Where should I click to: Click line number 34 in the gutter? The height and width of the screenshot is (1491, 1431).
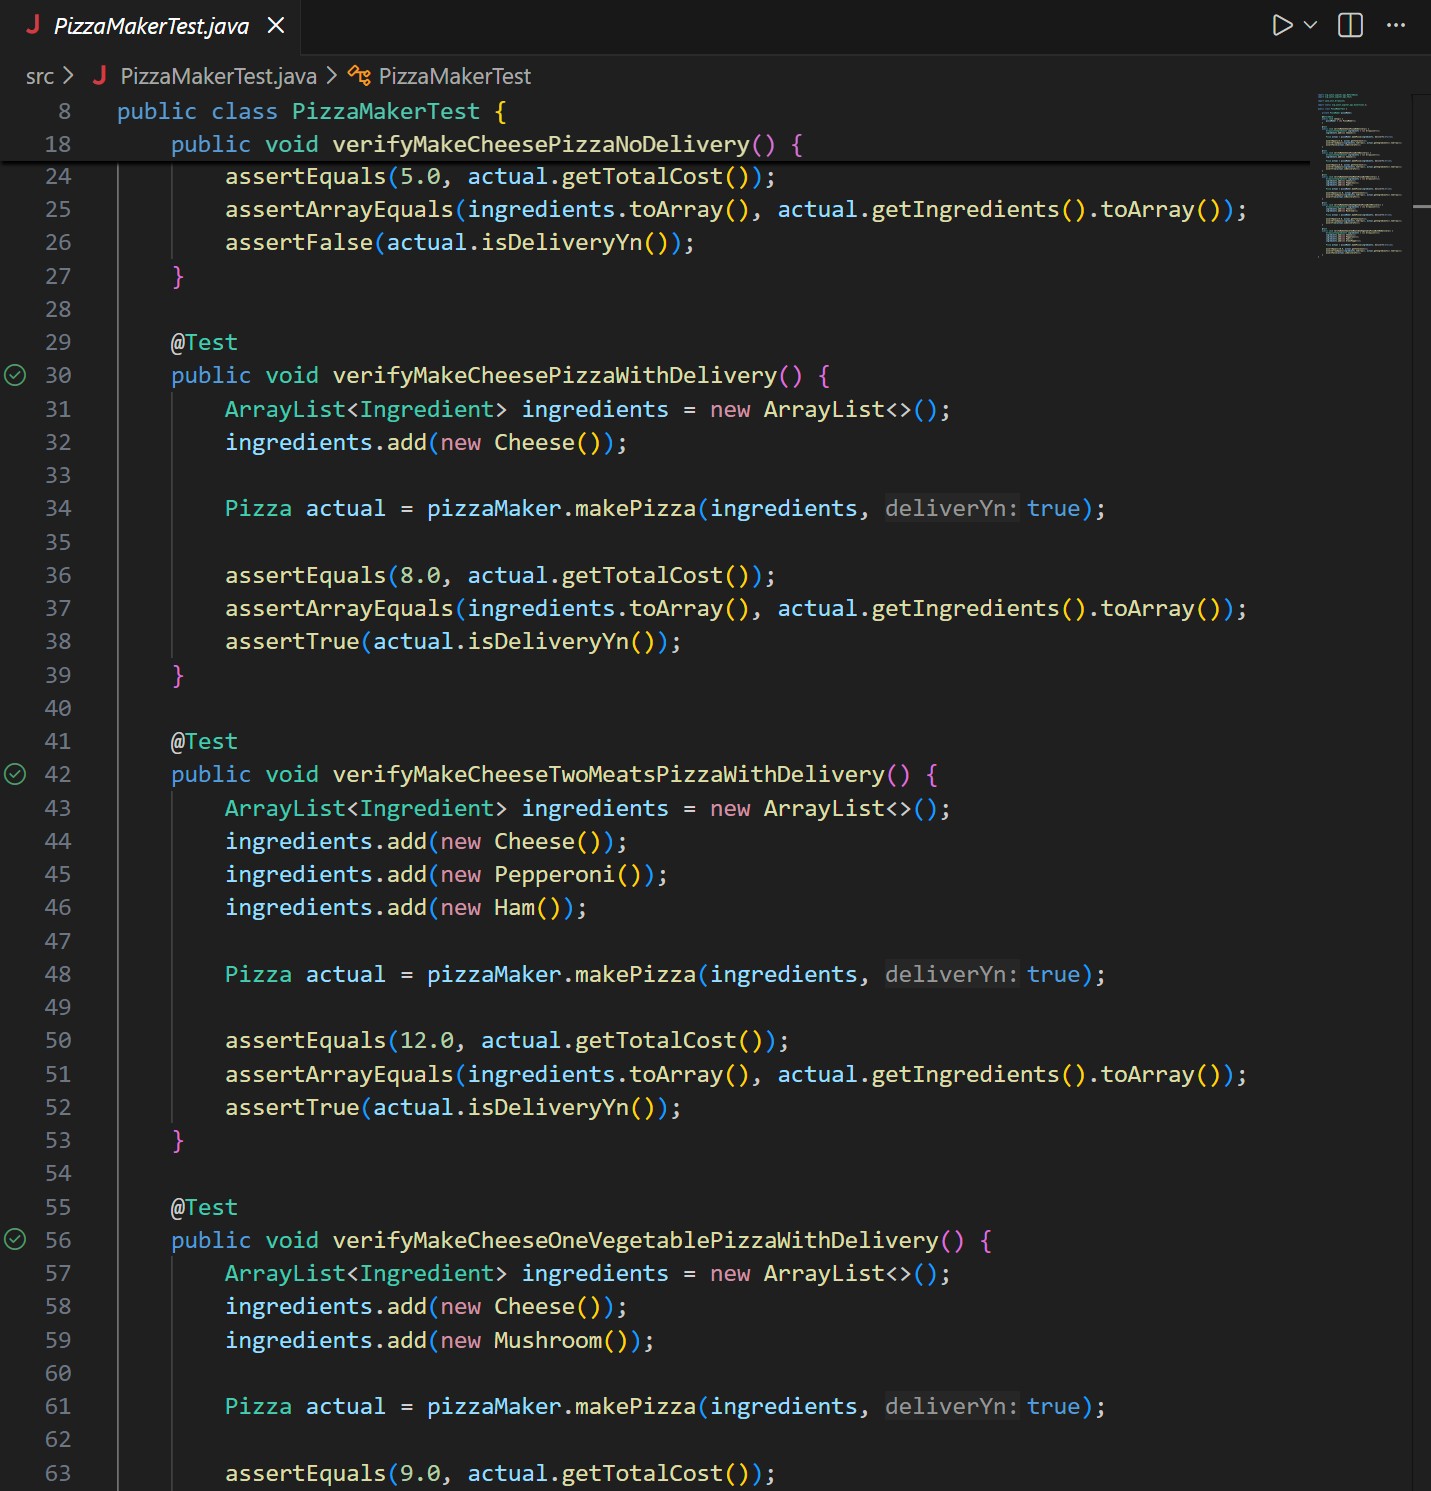58,508
